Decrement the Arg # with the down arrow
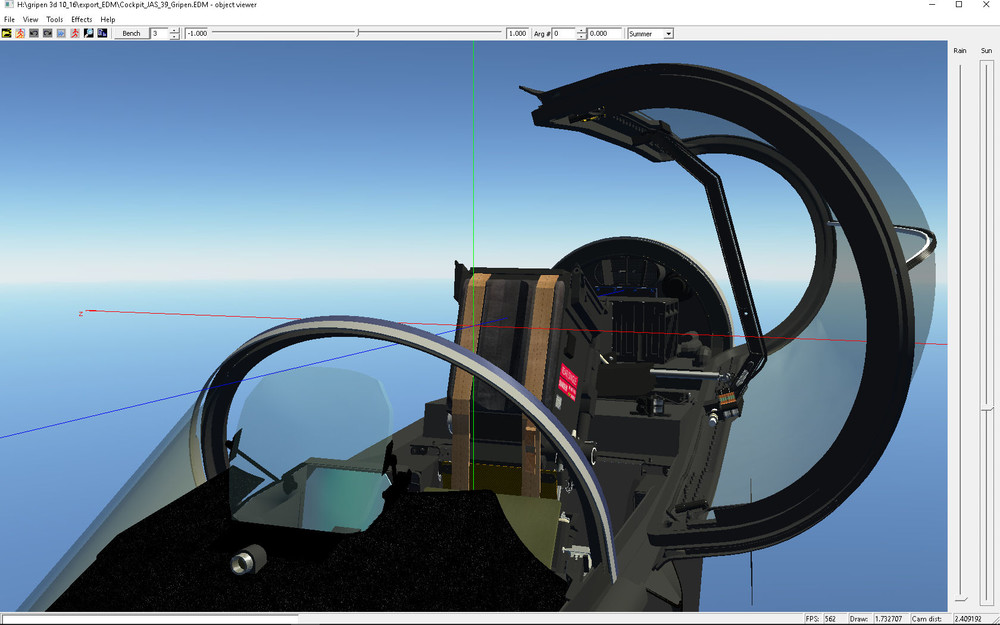The width and height of the screenshot is (1000, 625). click(581, 36)
